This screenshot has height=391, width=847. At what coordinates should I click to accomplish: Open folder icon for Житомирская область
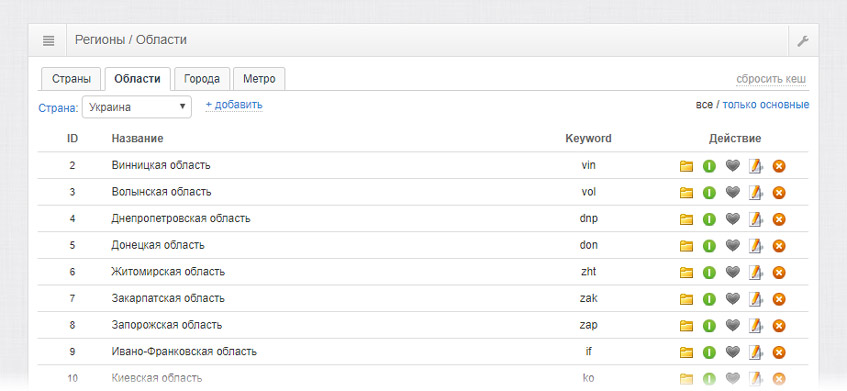coord(686,273)
